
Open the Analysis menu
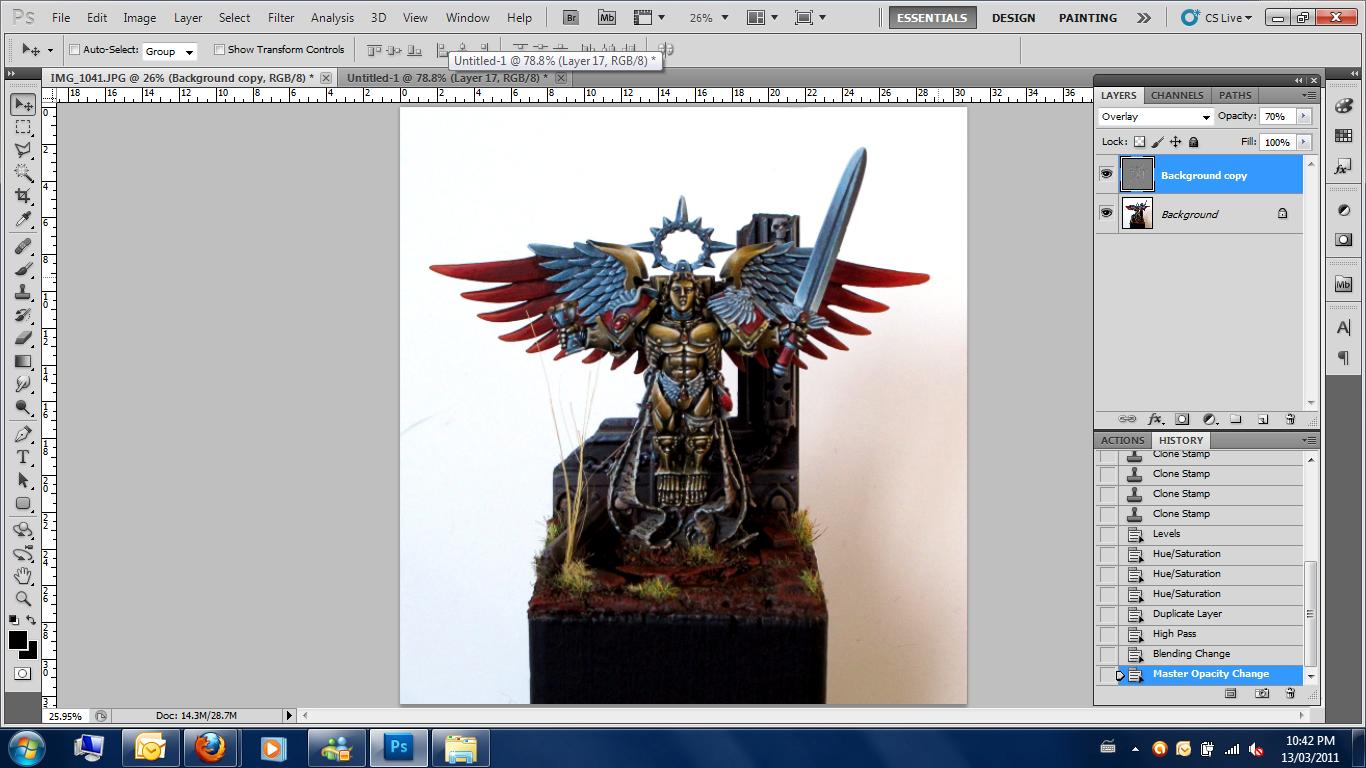(332, 17)
